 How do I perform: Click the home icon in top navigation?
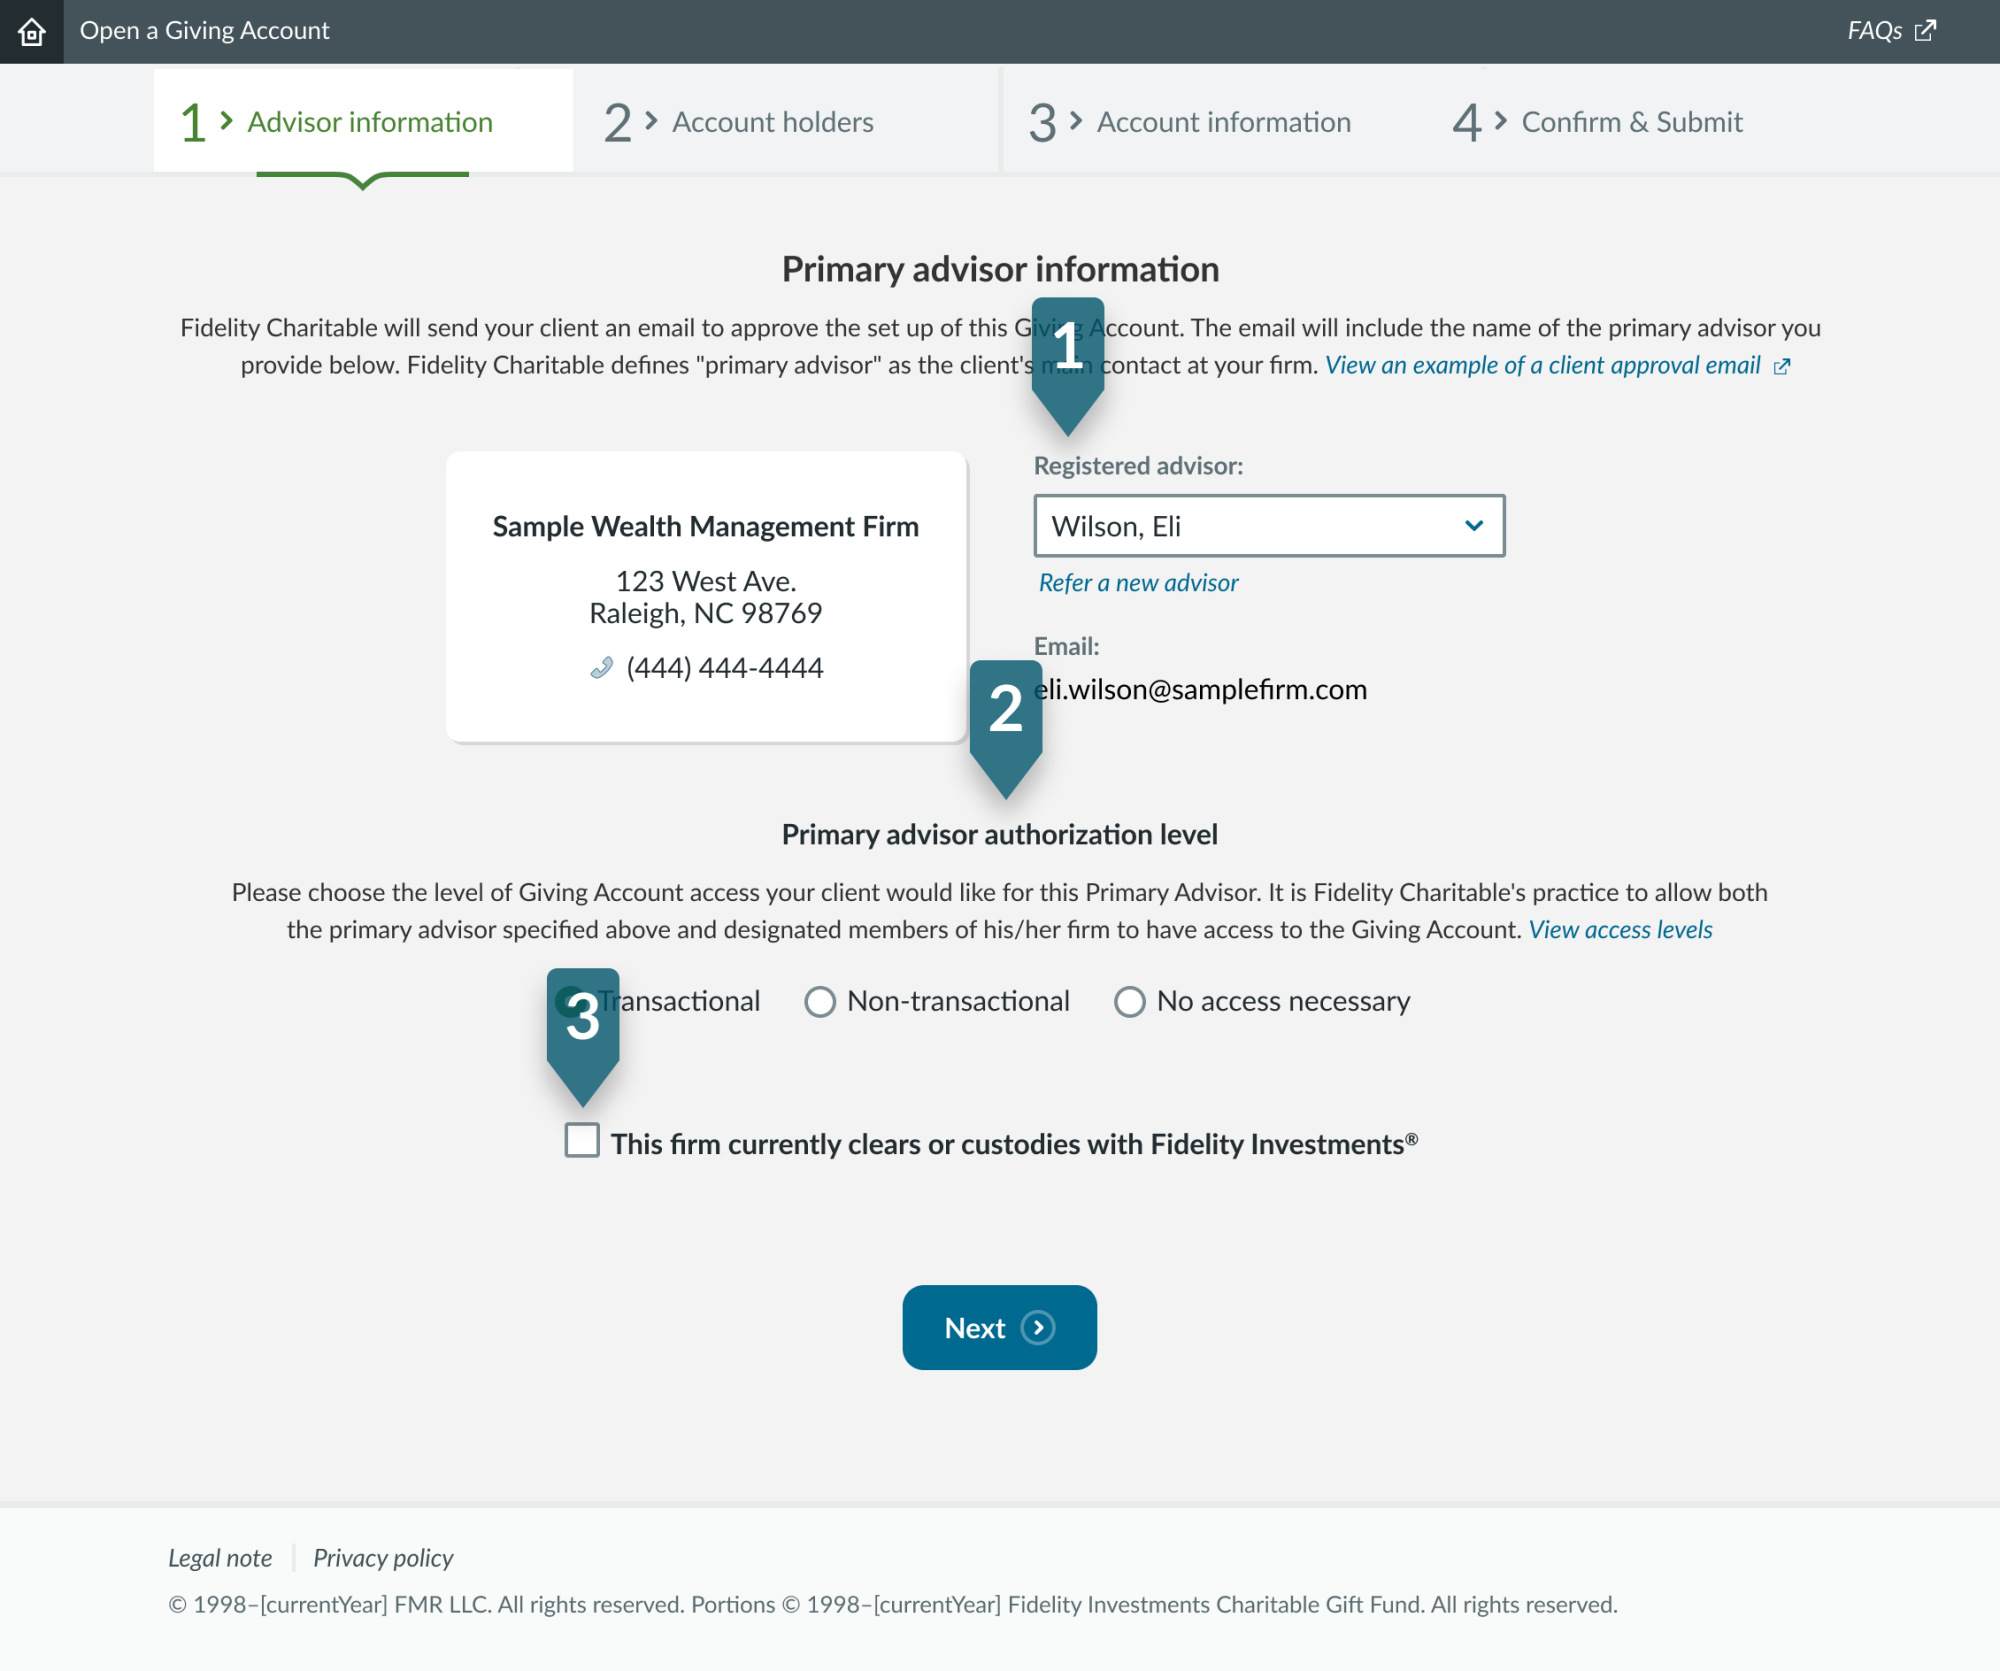click(32, 32)
